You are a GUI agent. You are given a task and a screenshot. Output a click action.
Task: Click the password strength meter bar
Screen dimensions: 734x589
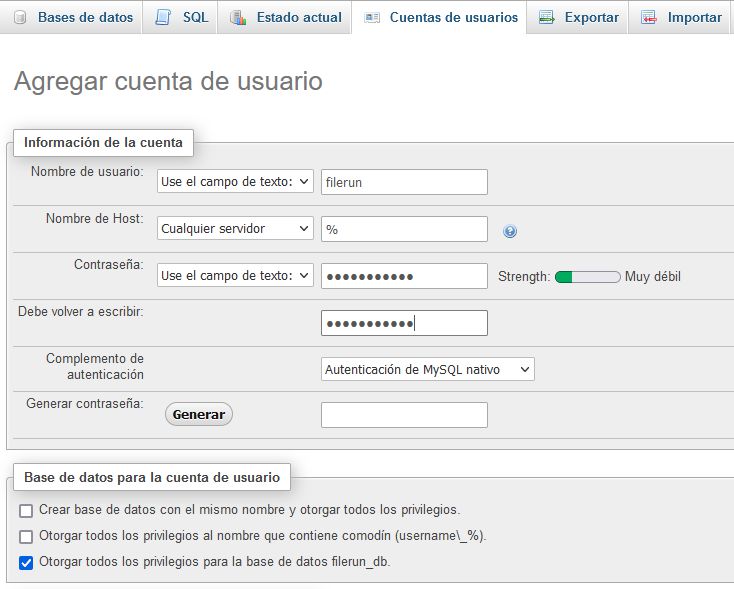587,276
